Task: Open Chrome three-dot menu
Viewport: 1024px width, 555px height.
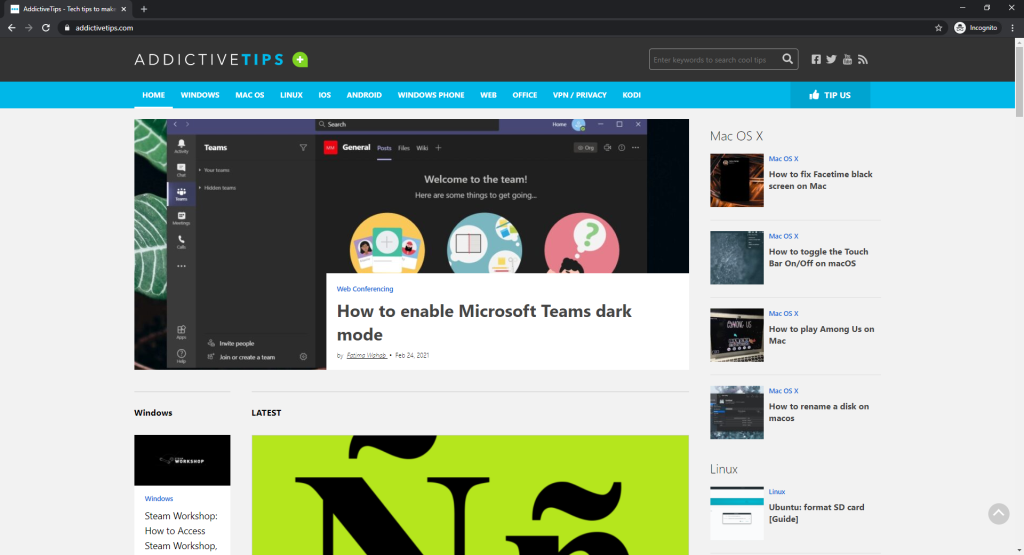Action: pyautogui.click(x=1013, y=27)
